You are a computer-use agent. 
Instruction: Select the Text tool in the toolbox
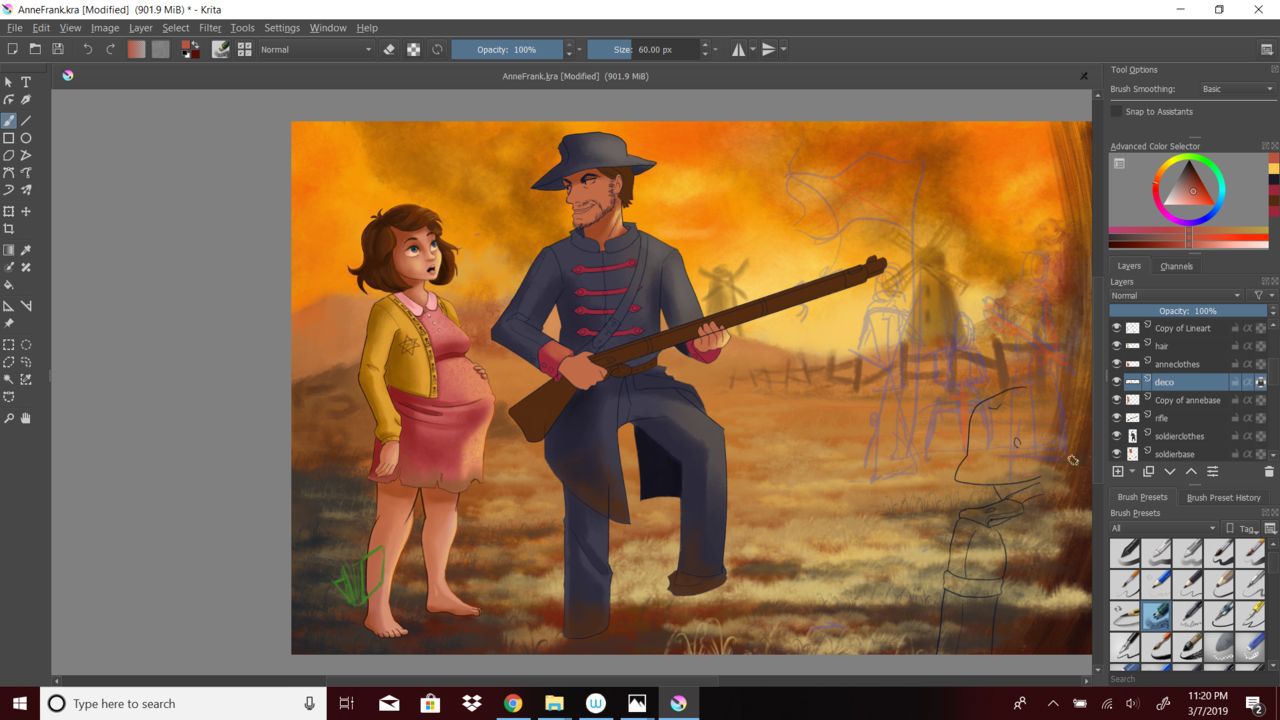click(x=26, y=82)
